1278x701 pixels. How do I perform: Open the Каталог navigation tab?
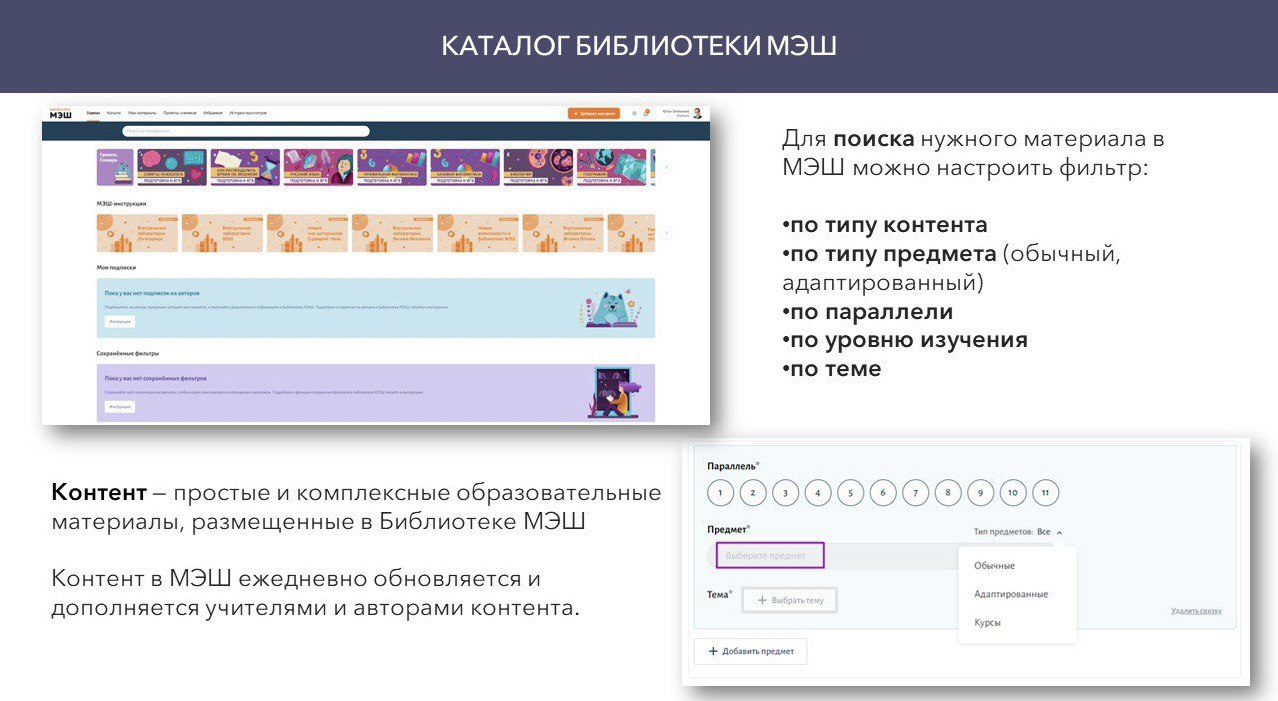tap(114, 113)
